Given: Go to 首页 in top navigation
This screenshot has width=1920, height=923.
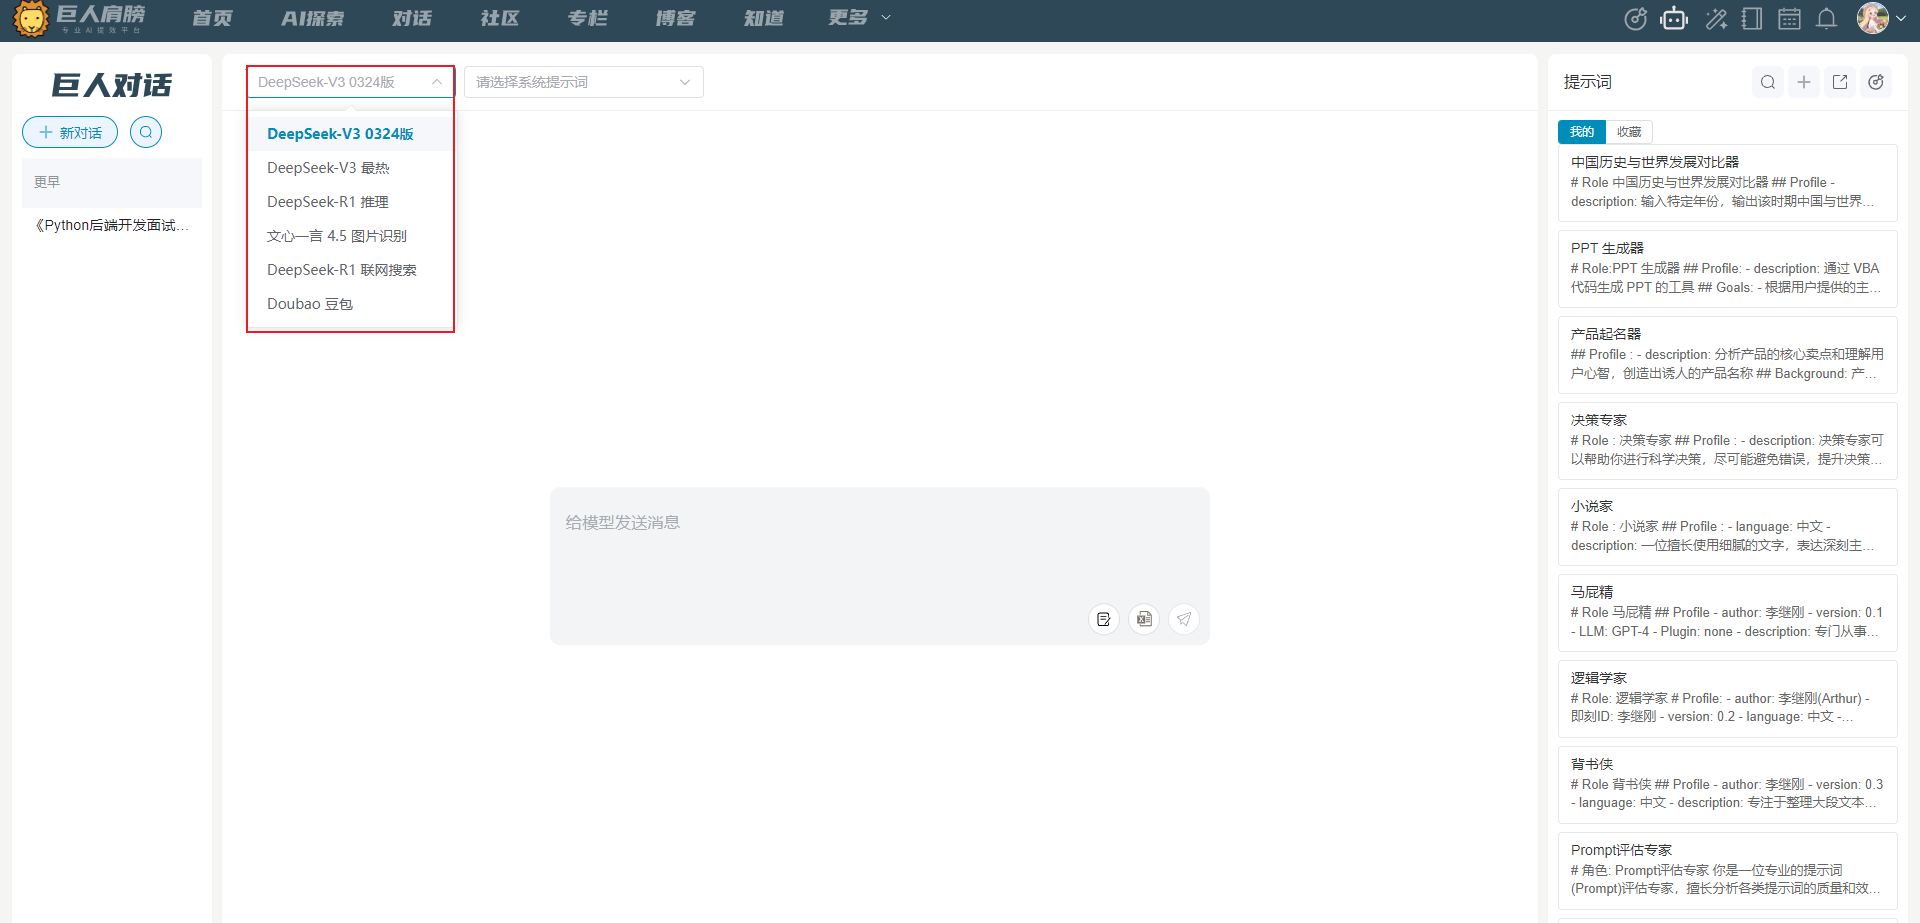Looking at the screenshot, I should [212, 18].
